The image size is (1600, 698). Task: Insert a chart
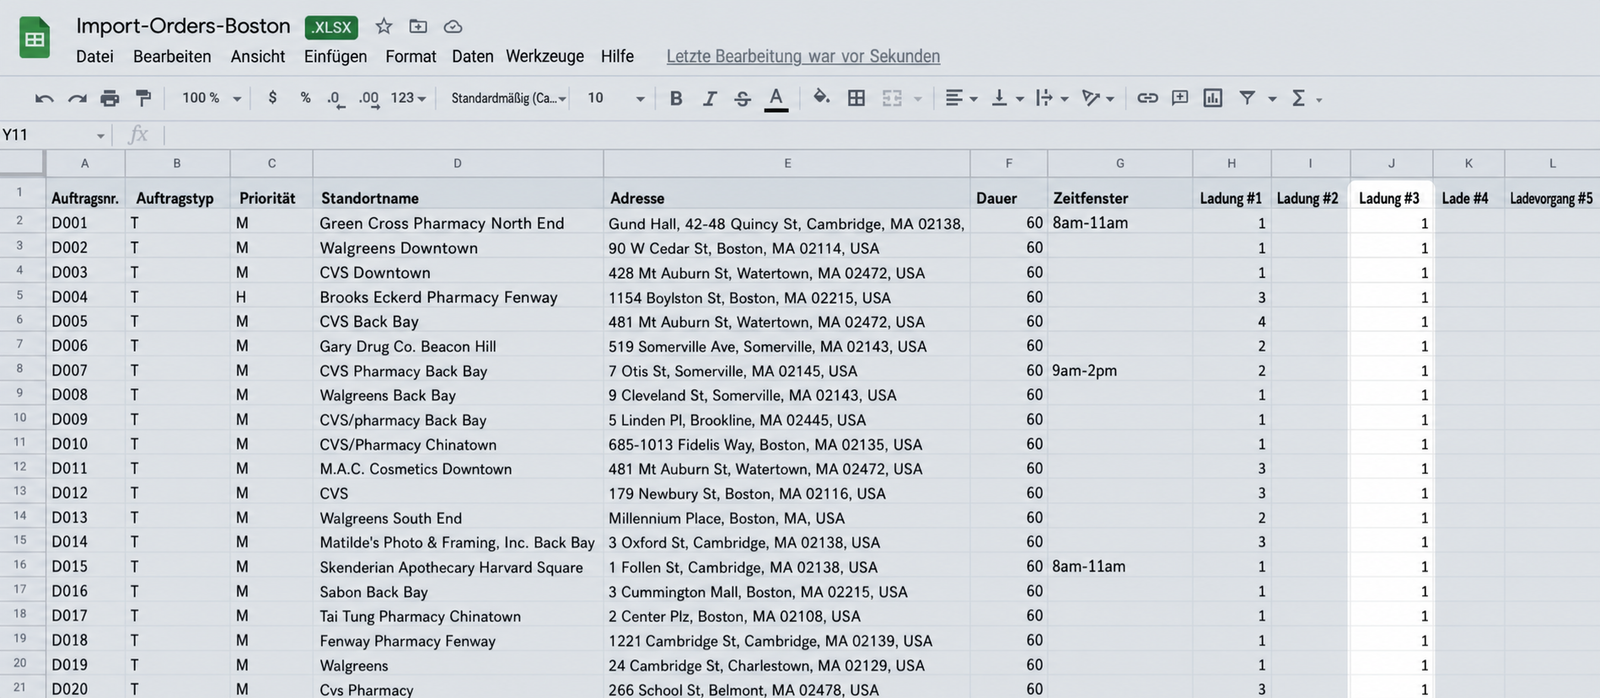pos(1213,98)
